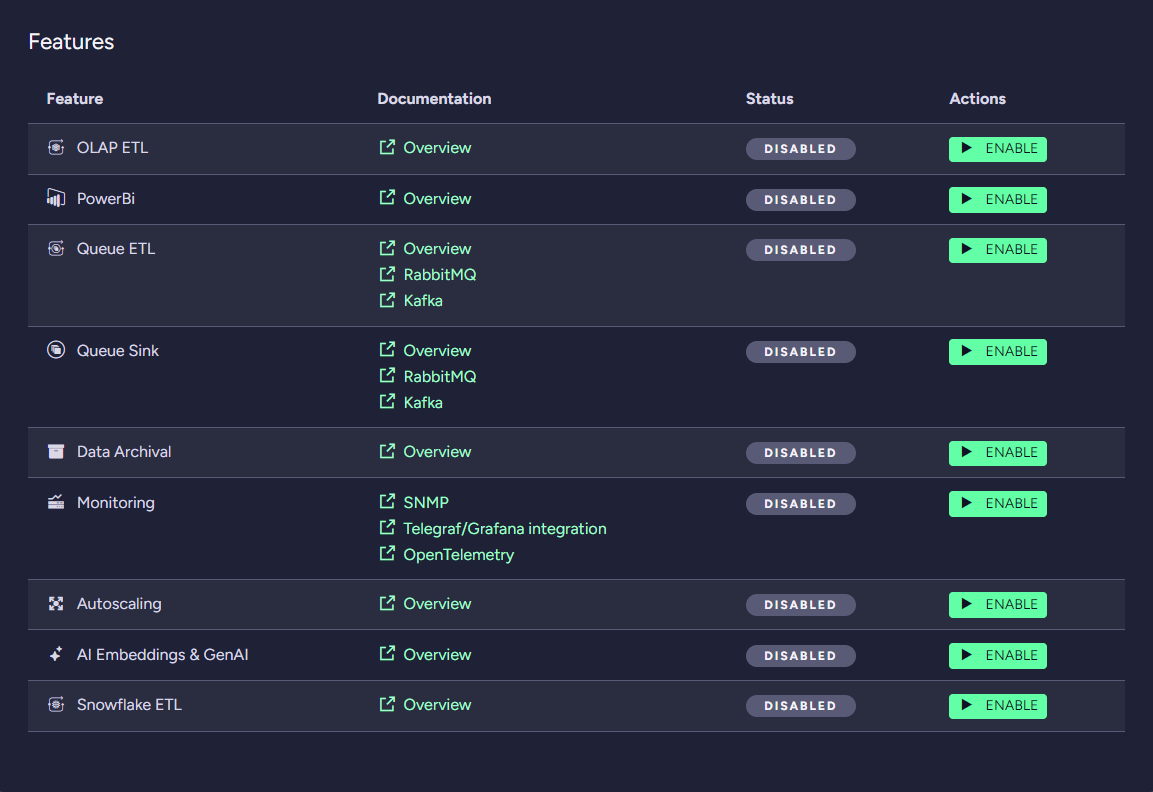Screen dimensions: 1153x792
Task: Enable the Queue ETL feature
Action: pos(997,250)
